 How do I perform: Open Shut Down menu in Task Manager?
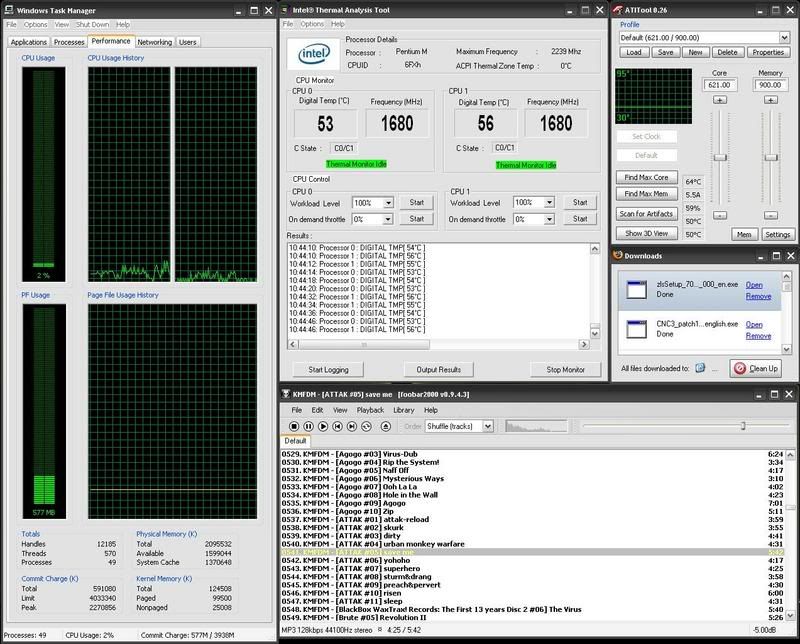click(x=92, y=24)
